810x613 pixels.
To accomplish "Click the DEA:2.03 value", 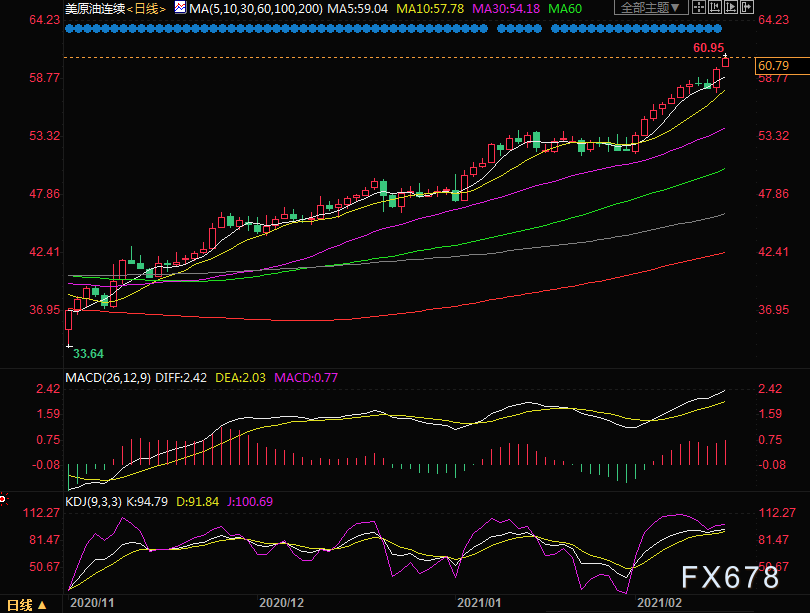I will click(240, 378).
